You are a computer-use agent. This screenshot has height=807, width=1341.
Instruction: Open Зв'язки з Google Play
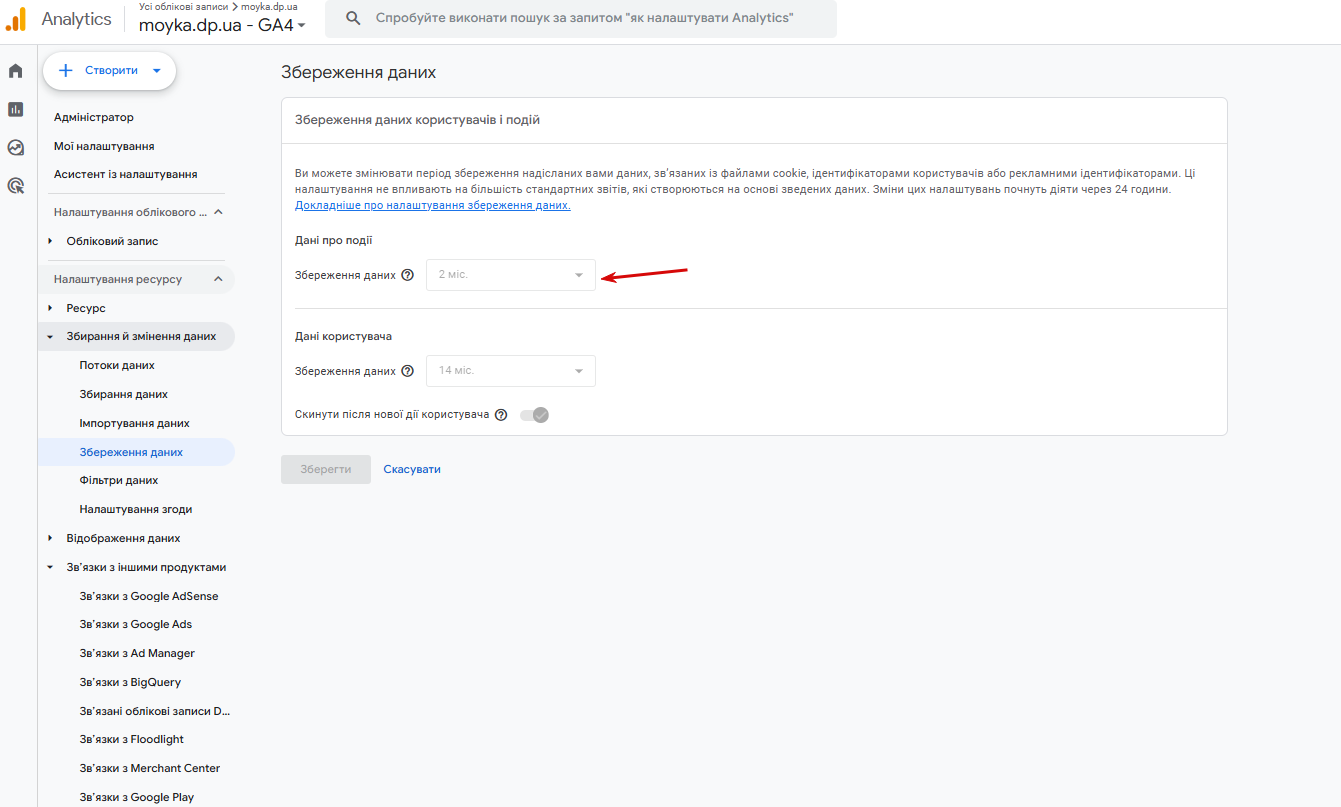click(137, 797)
